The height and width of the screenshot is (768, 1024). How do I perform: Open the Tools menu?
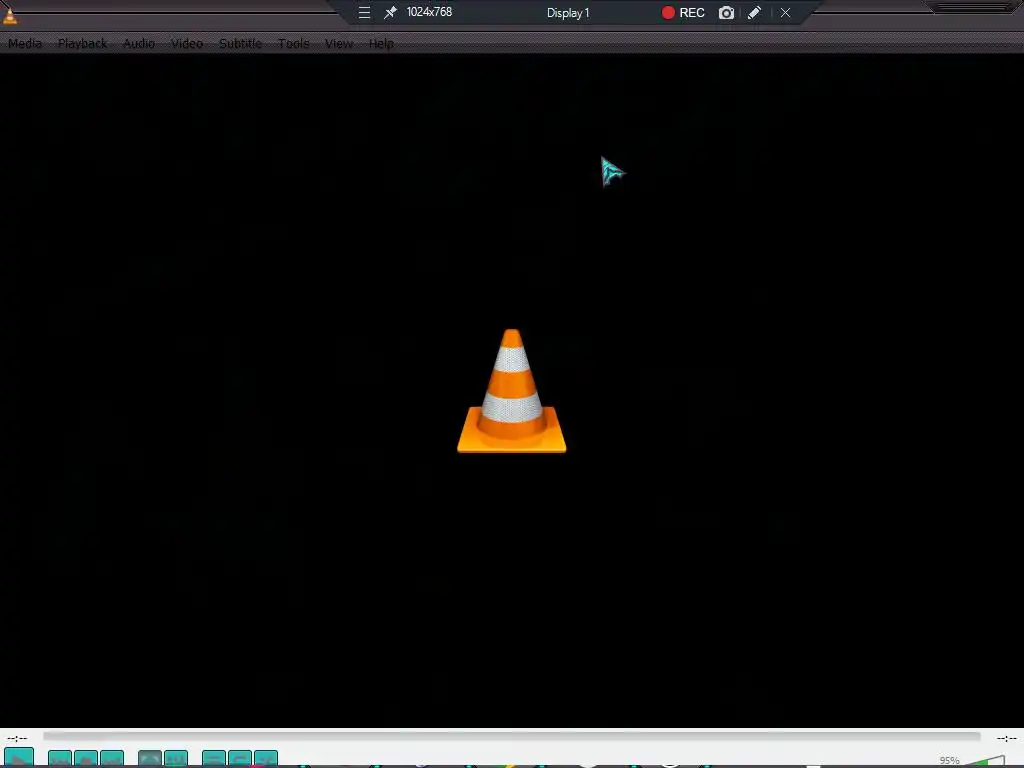293,44
